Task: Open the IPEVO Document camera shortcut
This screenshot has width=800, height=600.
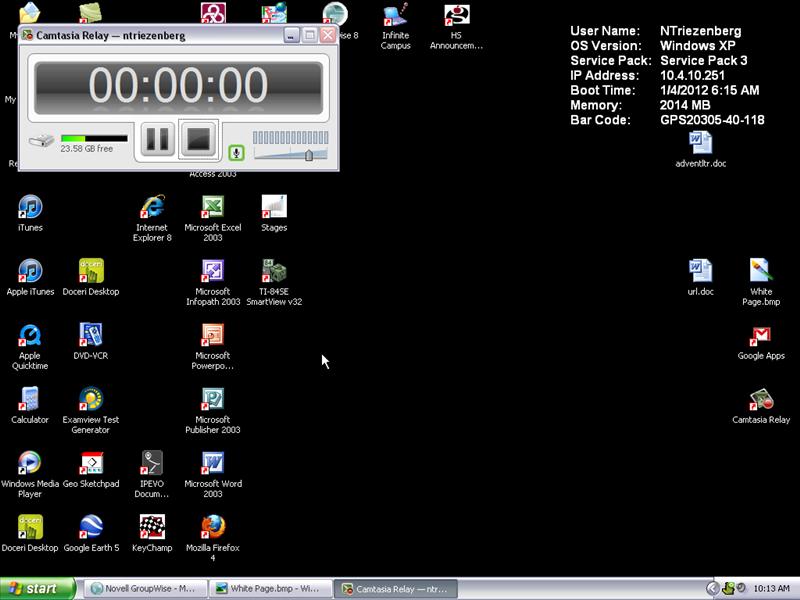Action: [152, 475]
